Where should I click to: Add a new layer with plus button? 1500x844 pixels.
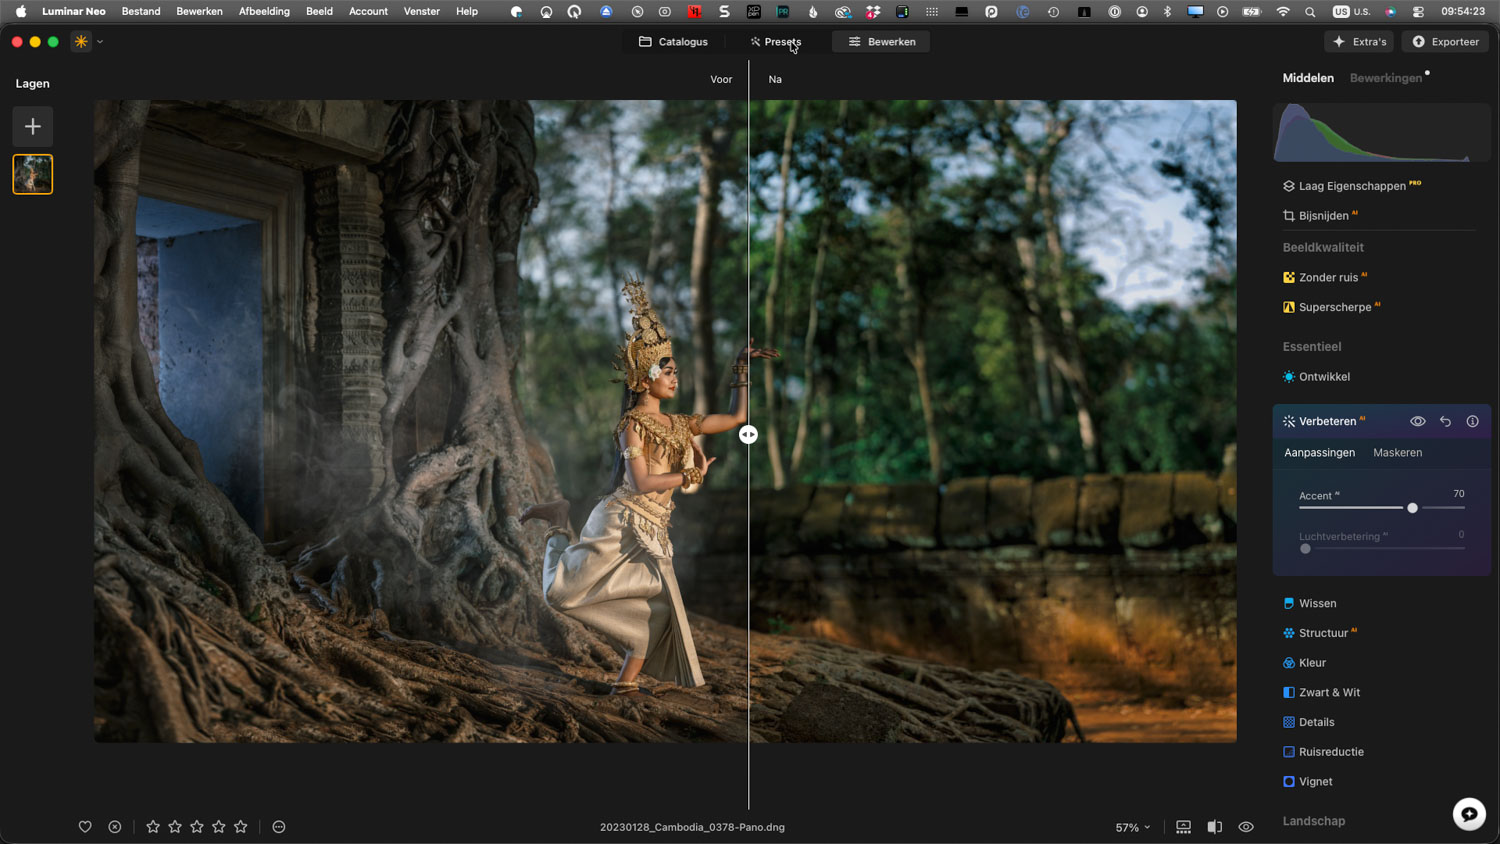[x=33, y=127]
